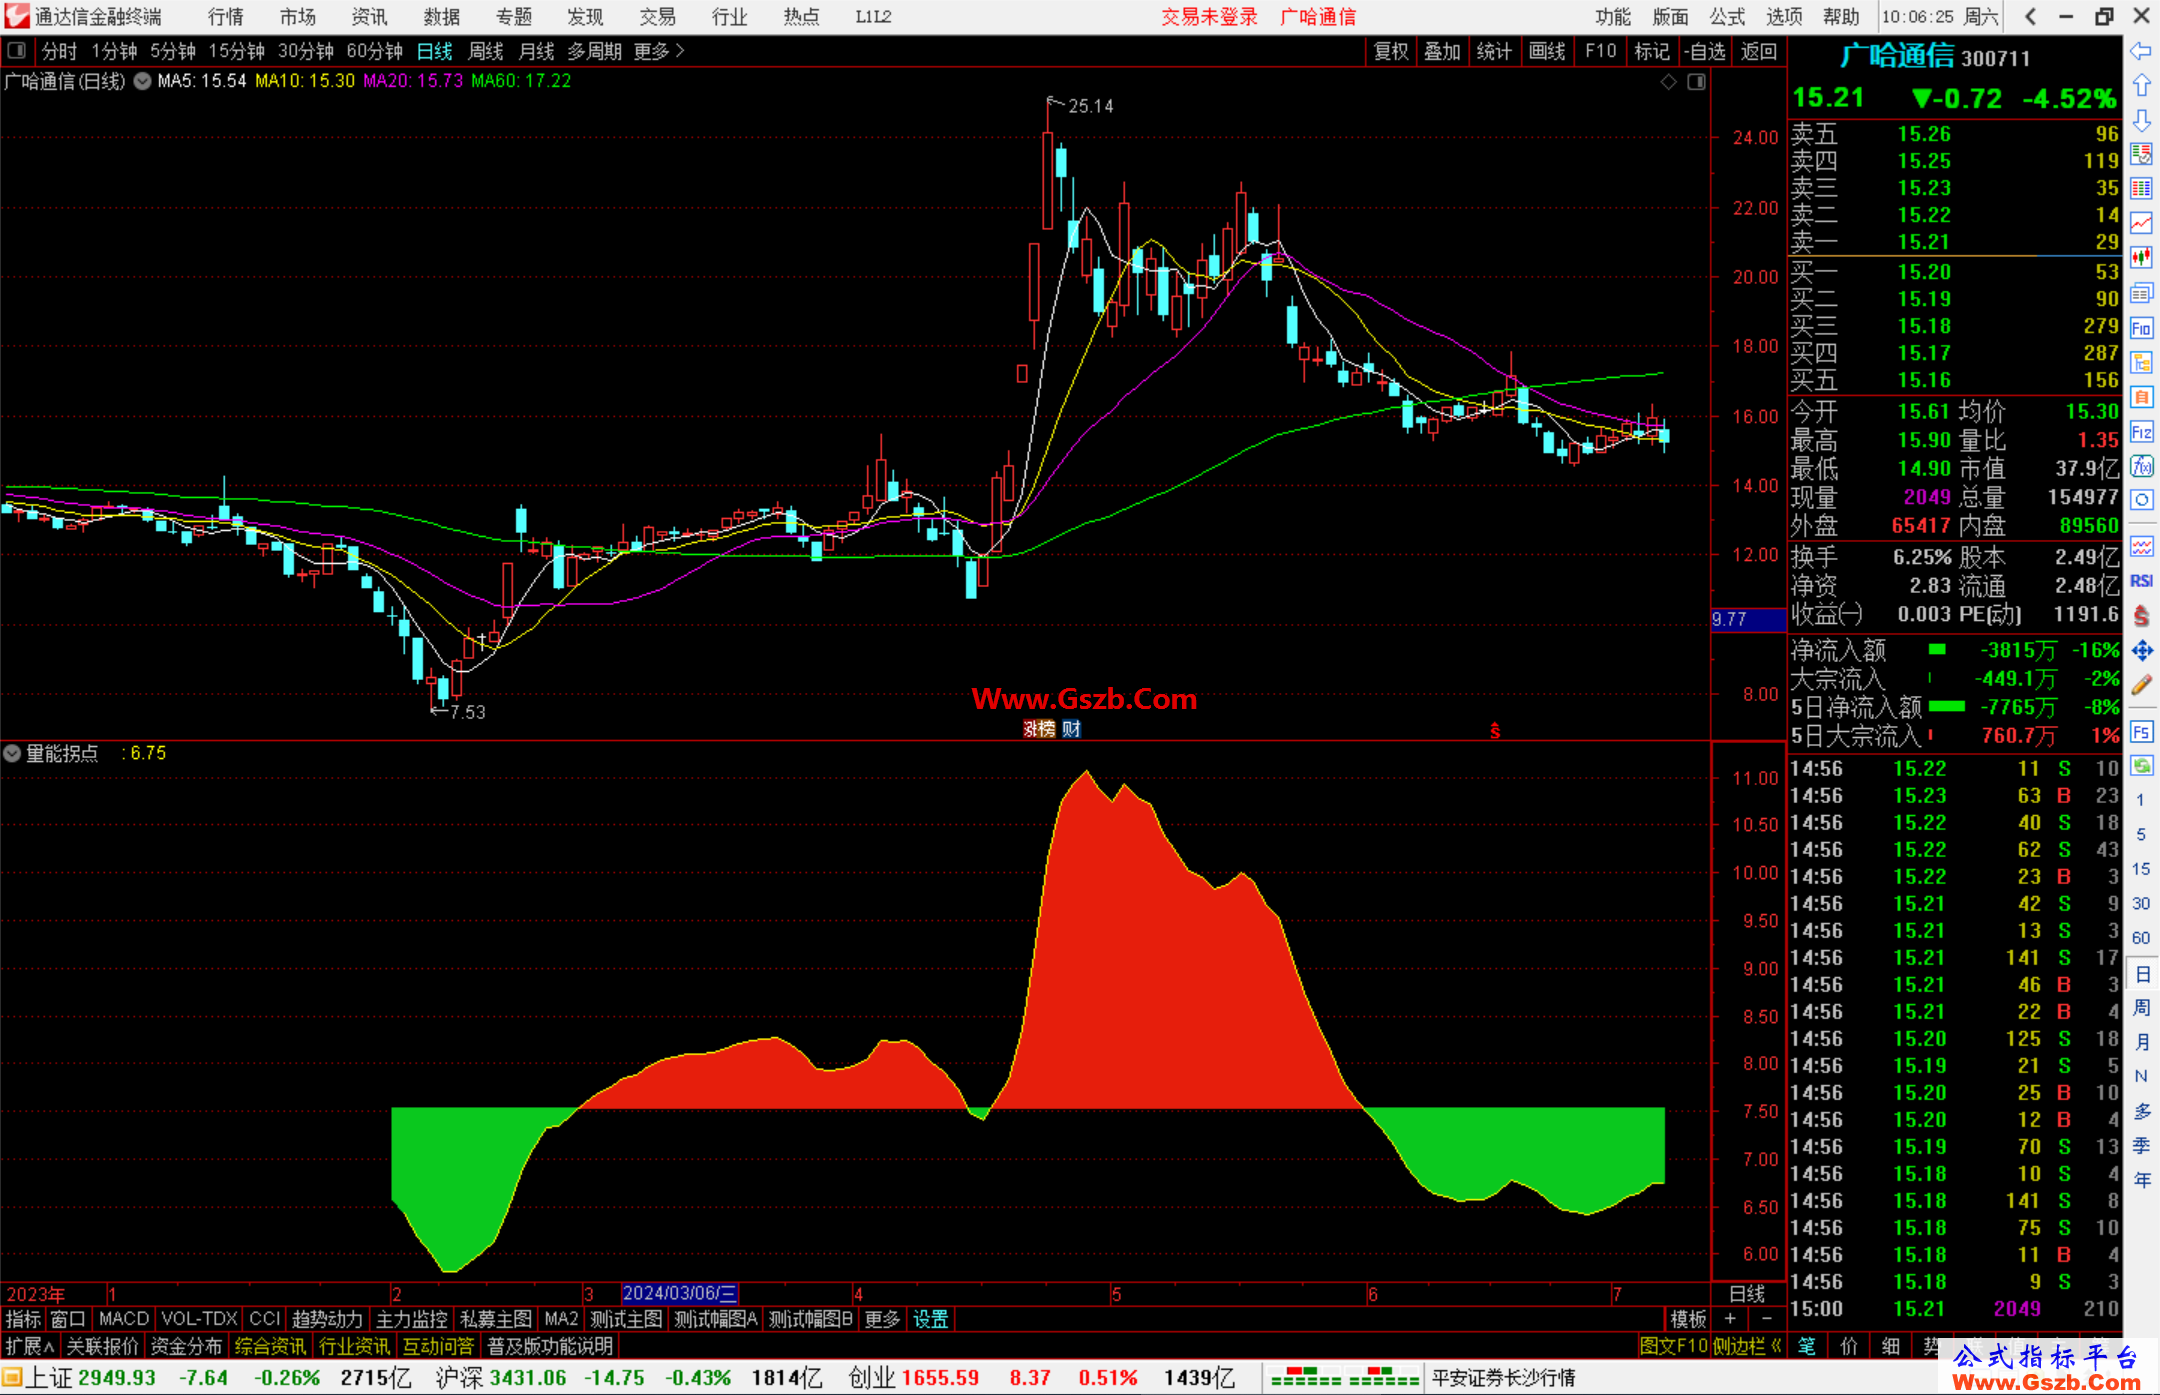Viewport: 2160px width, 1395px height.
Task: Click the up arrow sidebar icon
Action: click(x=2141, y=86)
